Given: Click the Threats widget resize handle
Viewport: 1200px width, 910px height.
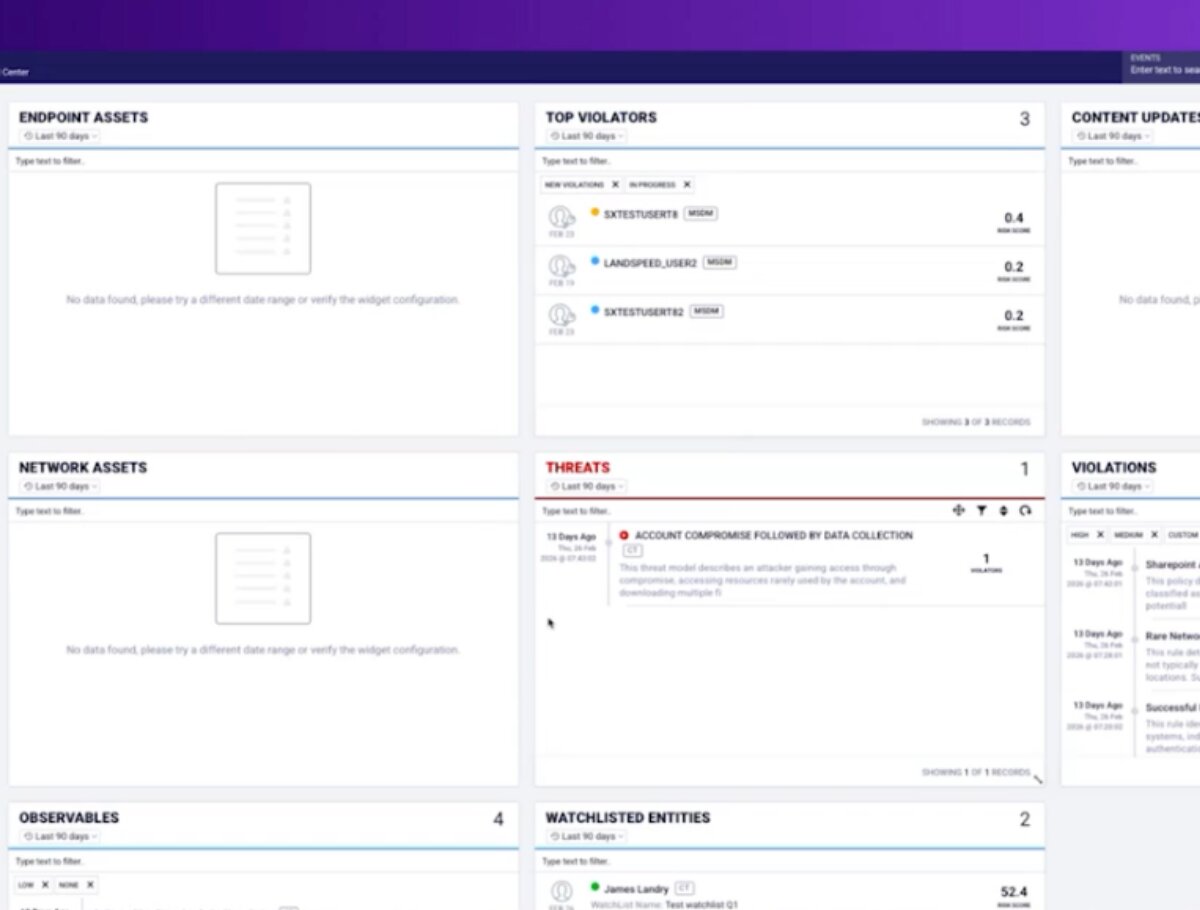Looking at the screenshot, I should pyautogui.click(x=1037, y=779).
